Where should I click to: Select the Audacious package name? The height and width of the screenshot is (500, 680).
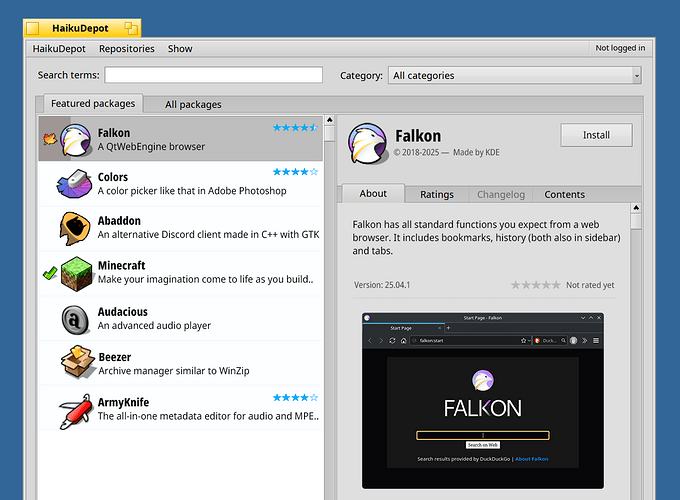123,312
